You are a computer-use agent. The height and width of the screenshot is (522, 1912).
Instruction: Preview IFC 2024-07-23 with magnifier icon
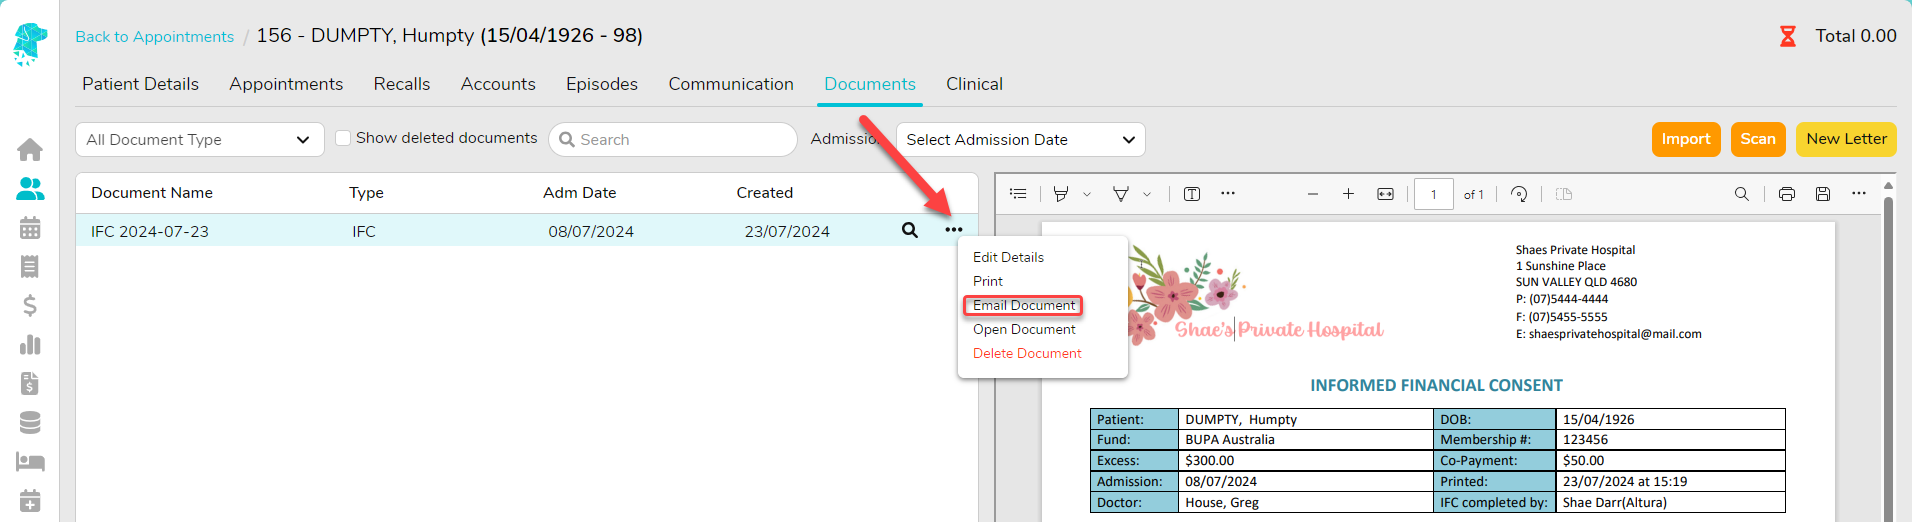(910, 230)
